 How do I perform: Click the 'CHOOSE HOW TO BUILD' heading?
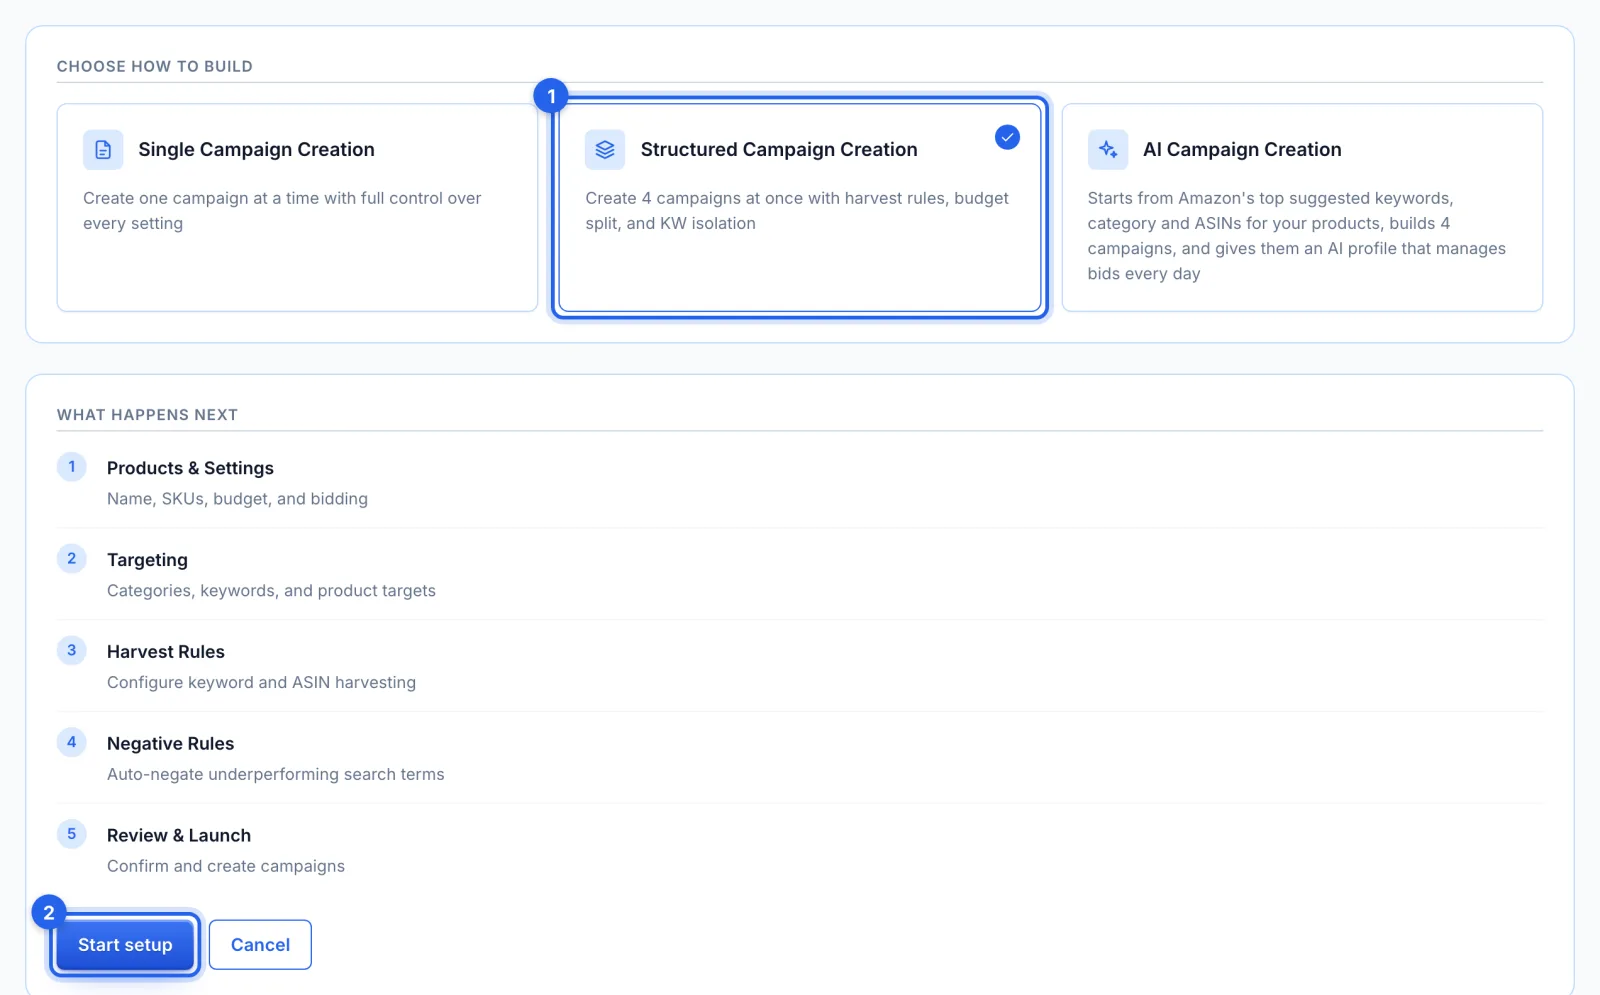155,67
